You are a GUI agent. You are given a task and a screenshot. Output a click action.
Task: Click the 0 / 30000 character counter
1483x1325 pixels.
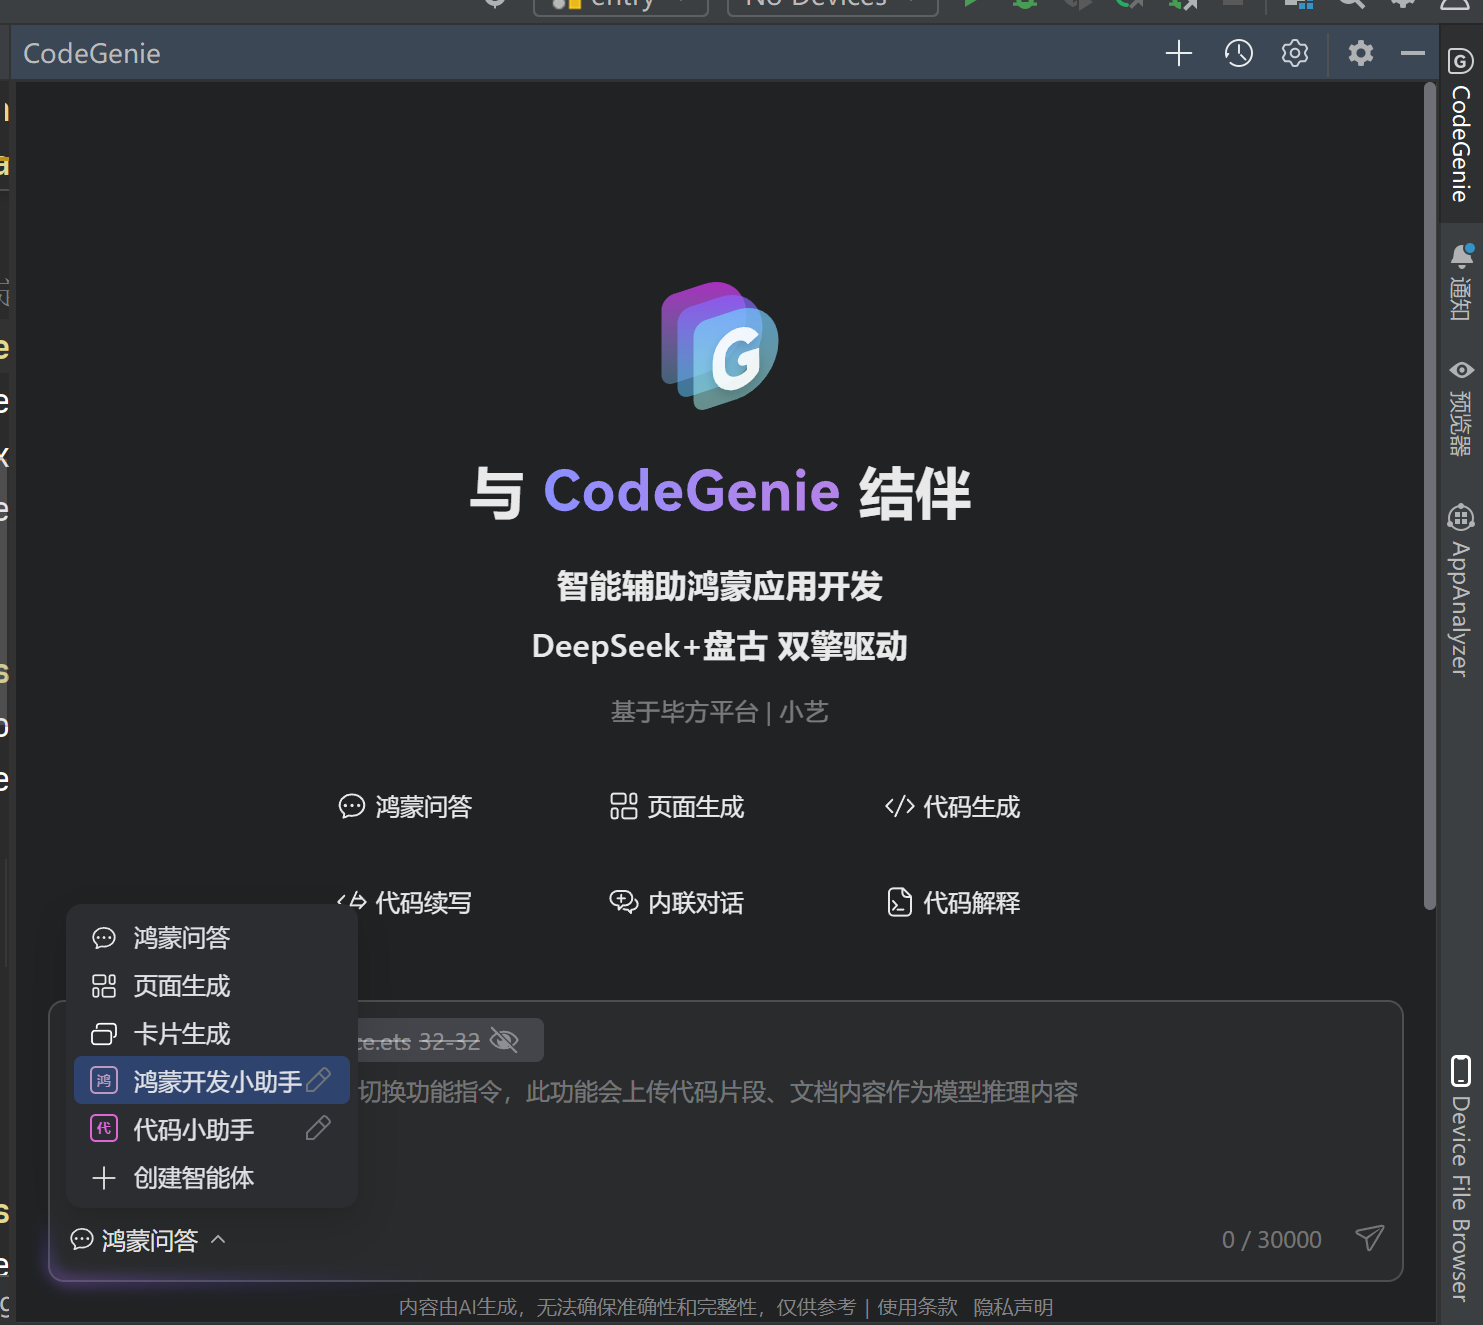tap(1271, 1240)
